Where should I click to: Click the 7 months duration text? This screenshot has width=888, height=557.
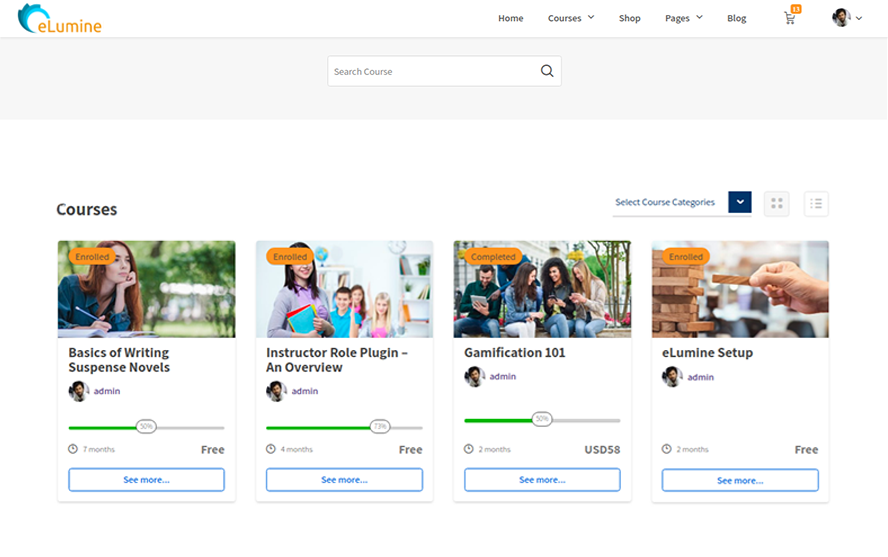coord(99,449)
